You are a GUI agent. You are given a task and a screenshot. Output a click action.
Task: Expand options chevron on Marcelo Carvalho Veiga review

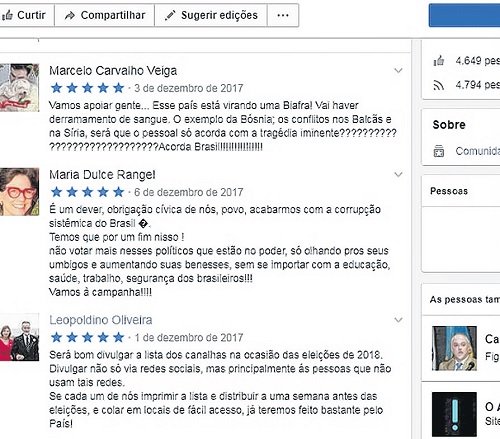coord(398,70)
